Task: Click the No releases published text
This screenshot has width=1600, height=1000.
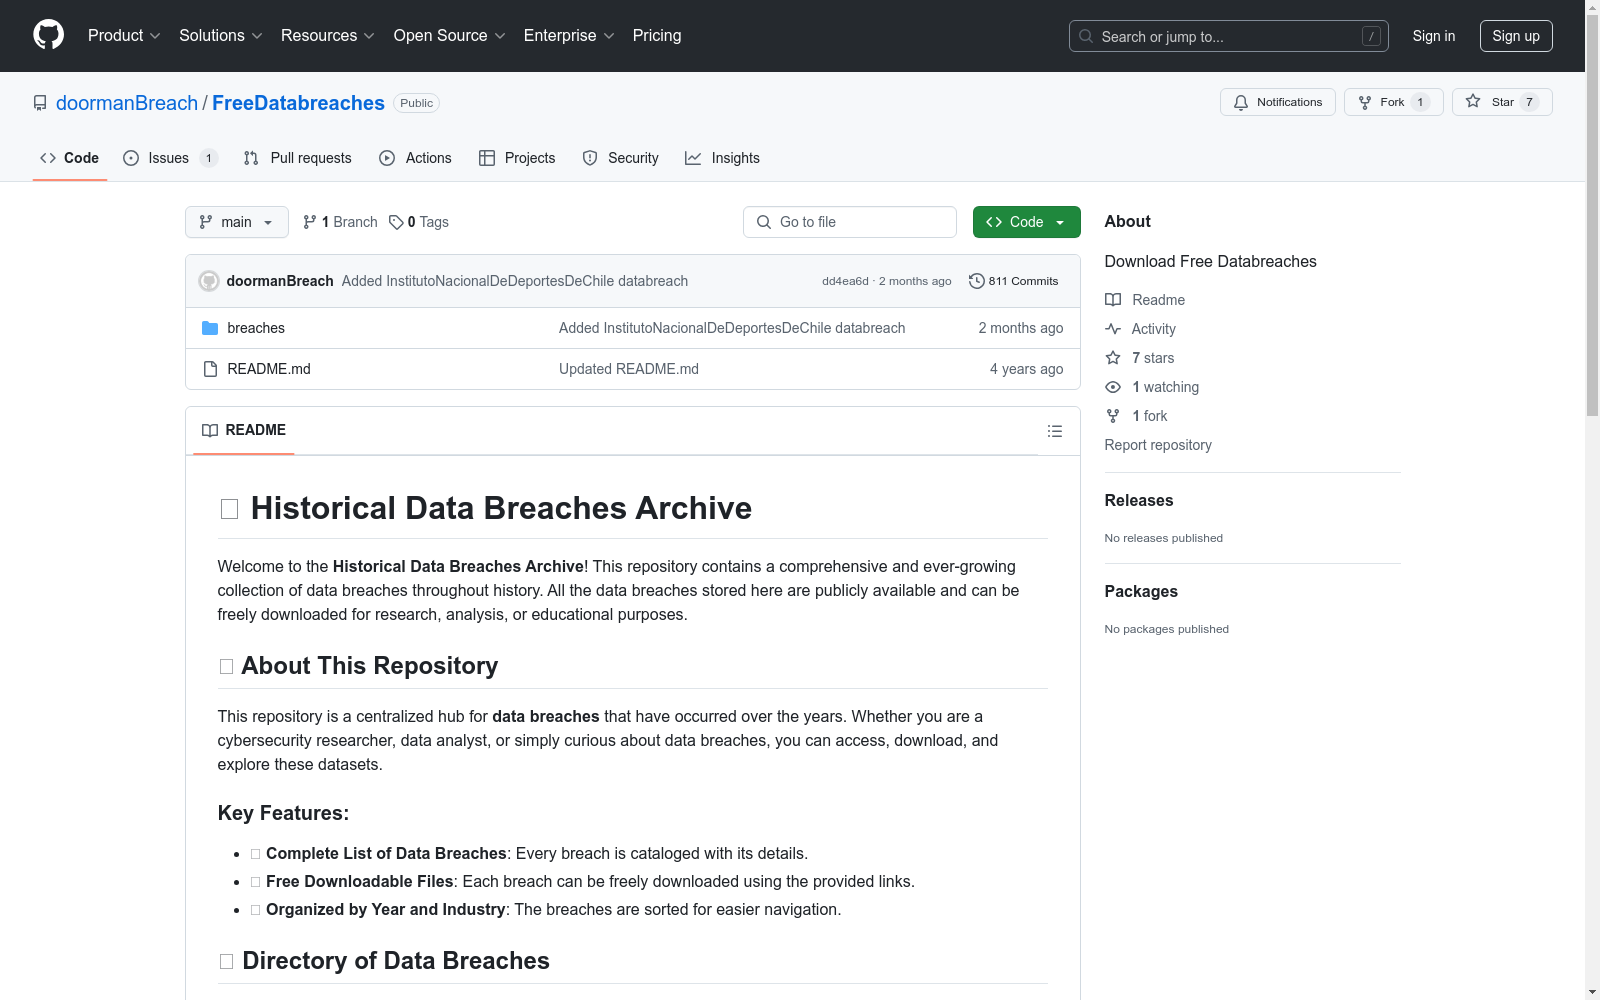Action: pos(1163,538)
